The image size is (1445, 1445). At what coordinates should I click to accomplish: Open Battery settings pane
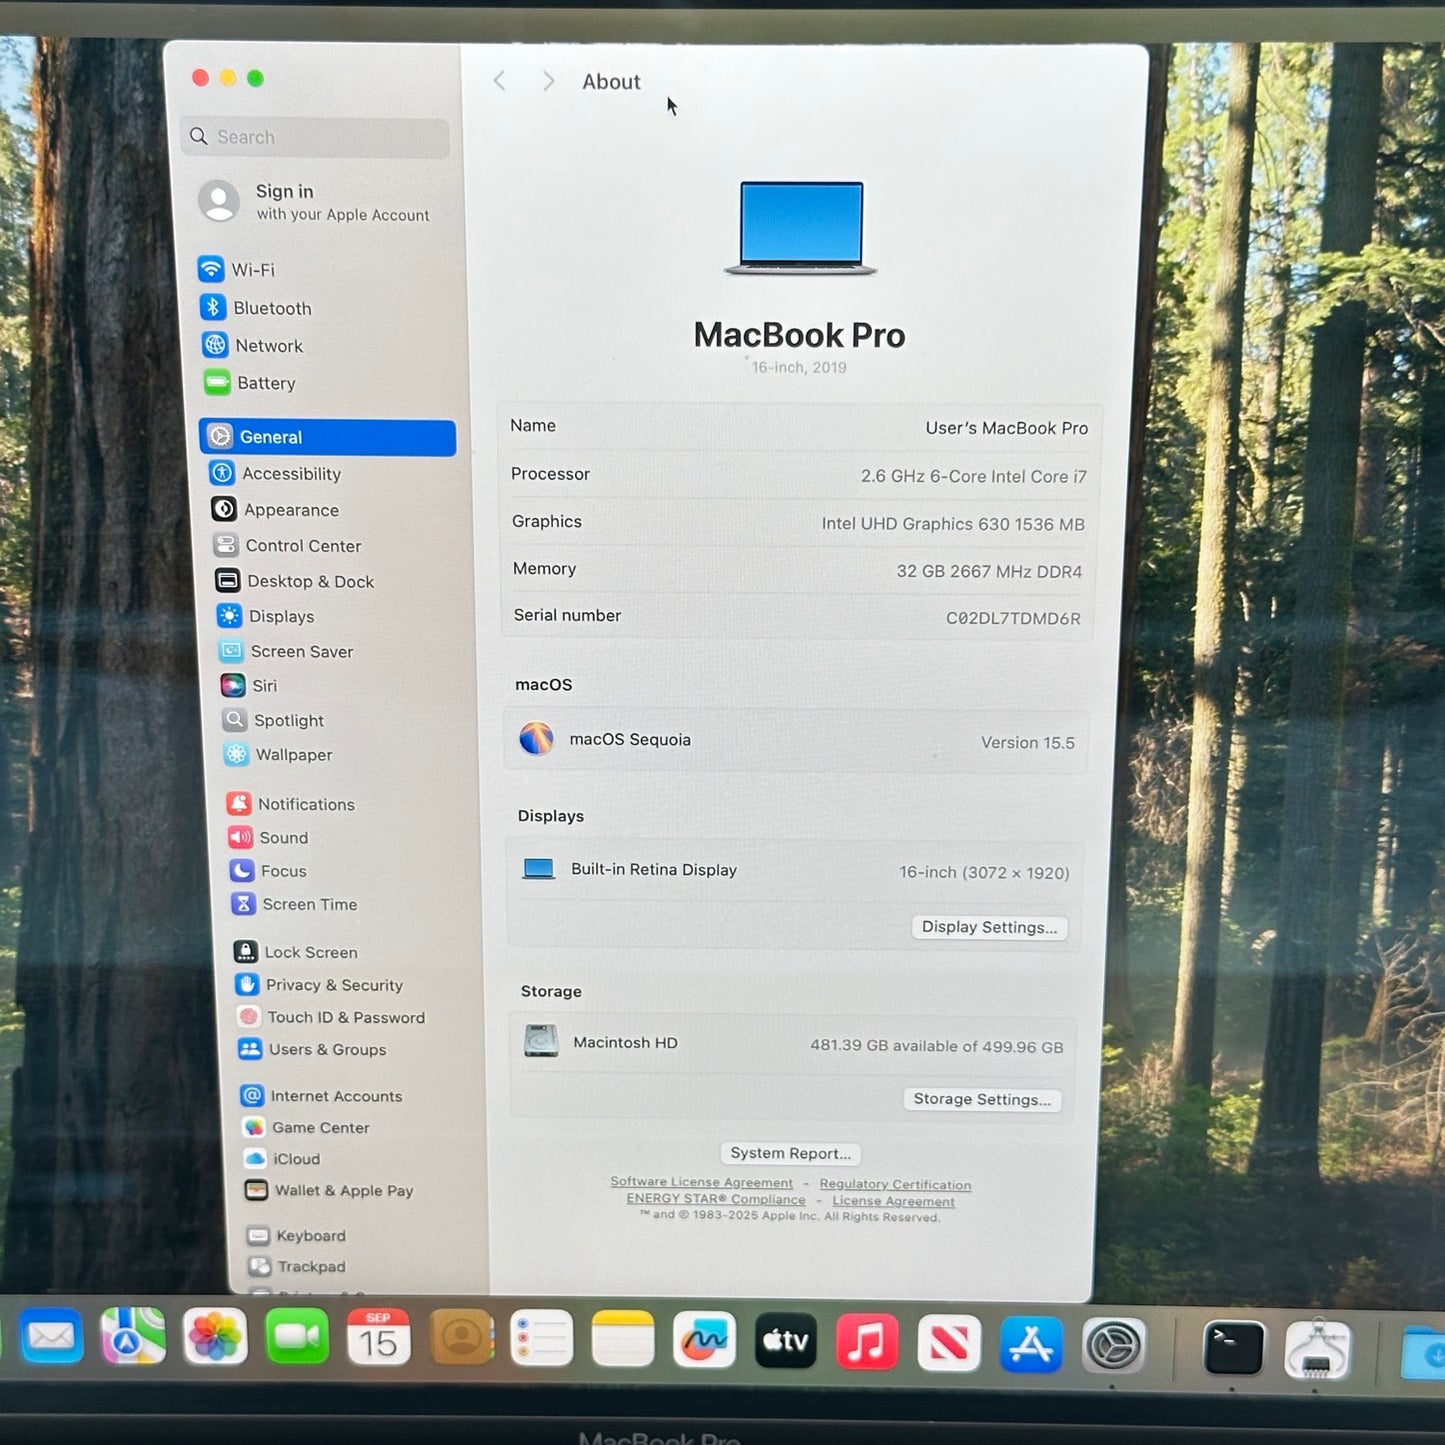pos(265,383)
